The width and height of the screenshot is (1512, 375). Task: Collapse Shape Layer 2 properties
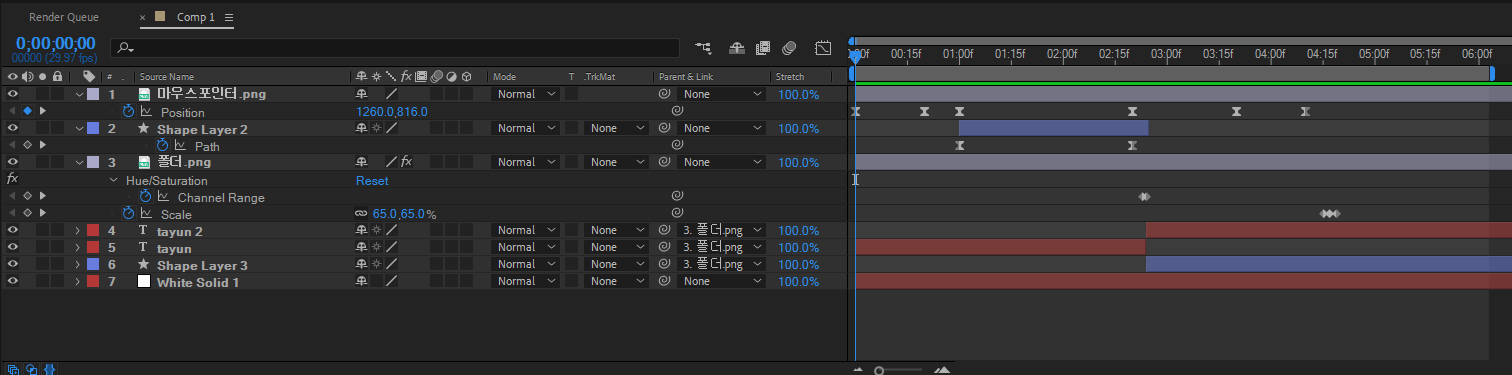coord(80,128)
